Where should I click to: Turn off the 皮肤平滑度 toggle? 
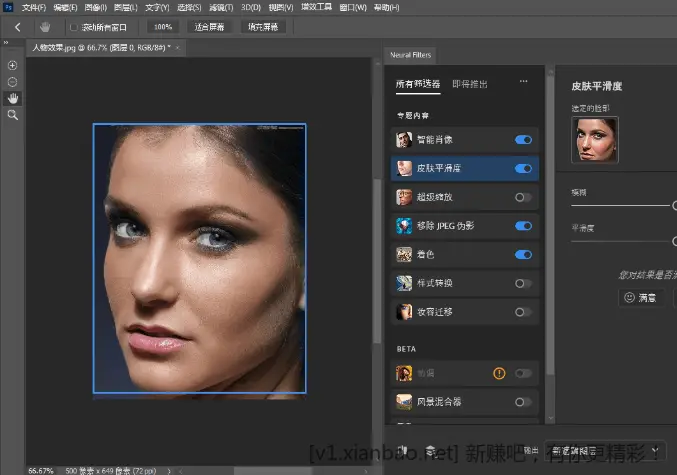(523, 168)
